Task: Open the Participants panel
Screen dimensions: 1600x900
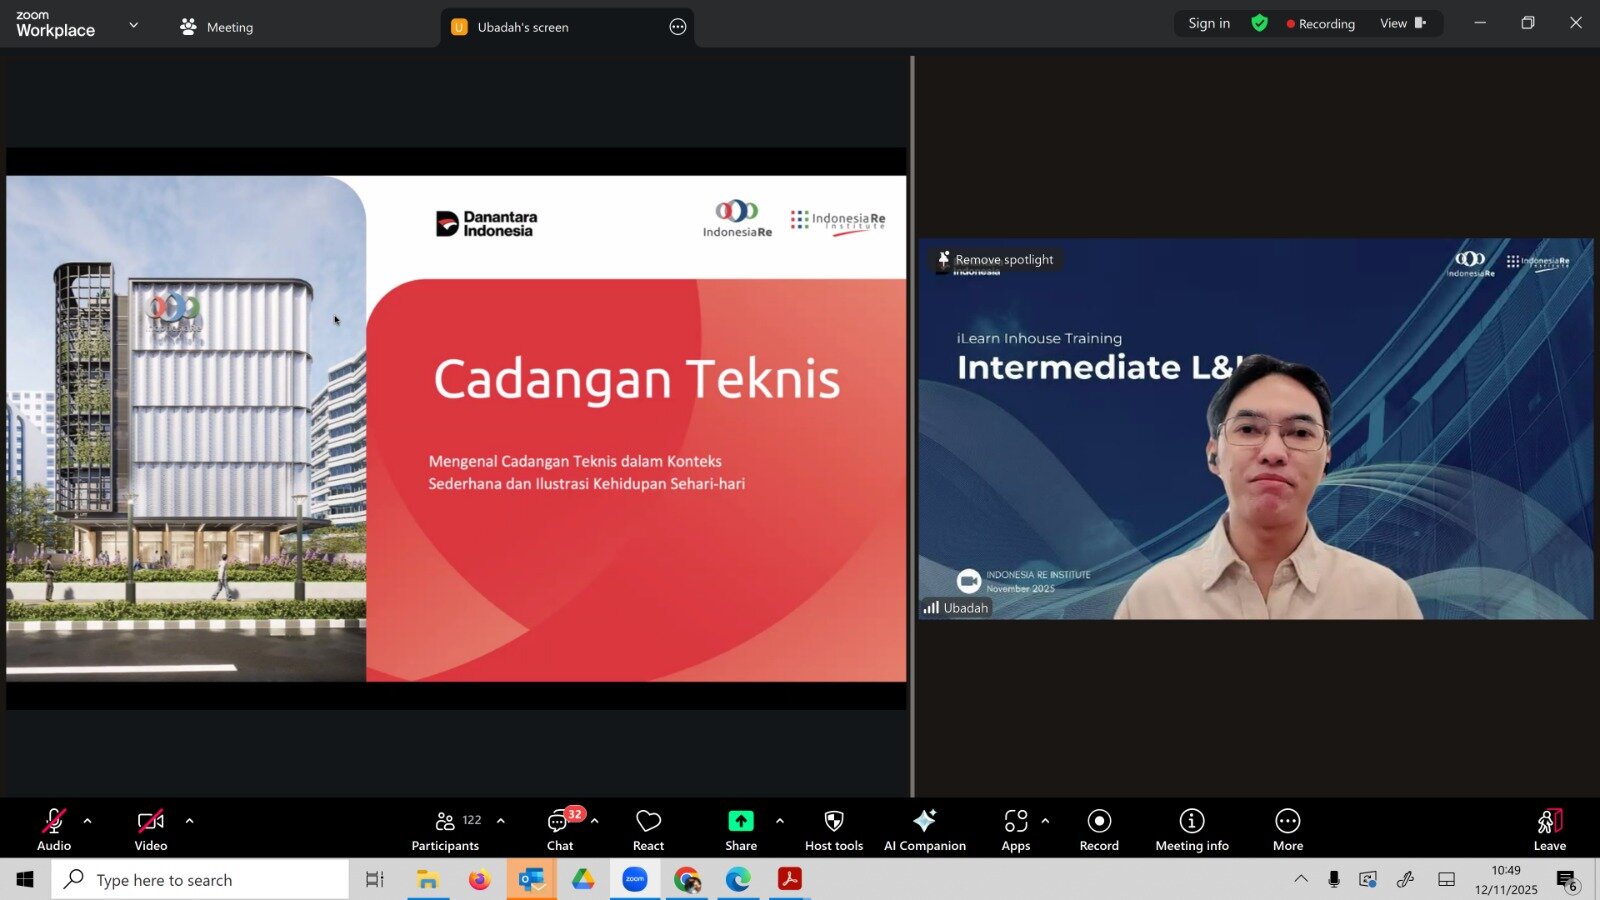Action: tap(445, 830)
